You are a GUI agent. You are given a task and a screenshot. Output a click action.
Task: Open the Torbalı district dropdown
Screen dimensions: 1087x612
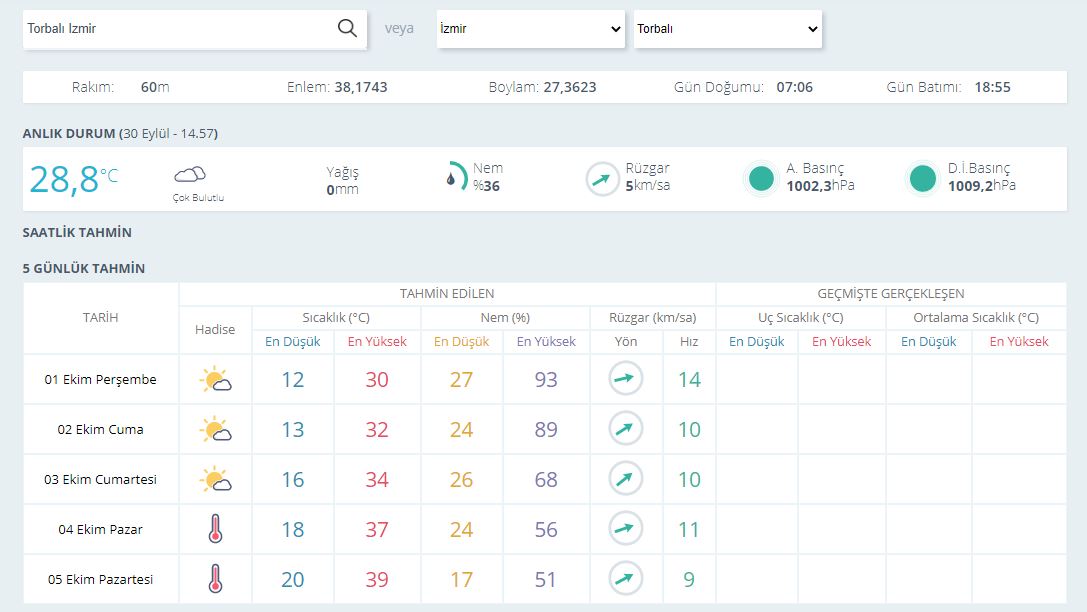click(x=727, y=29)
